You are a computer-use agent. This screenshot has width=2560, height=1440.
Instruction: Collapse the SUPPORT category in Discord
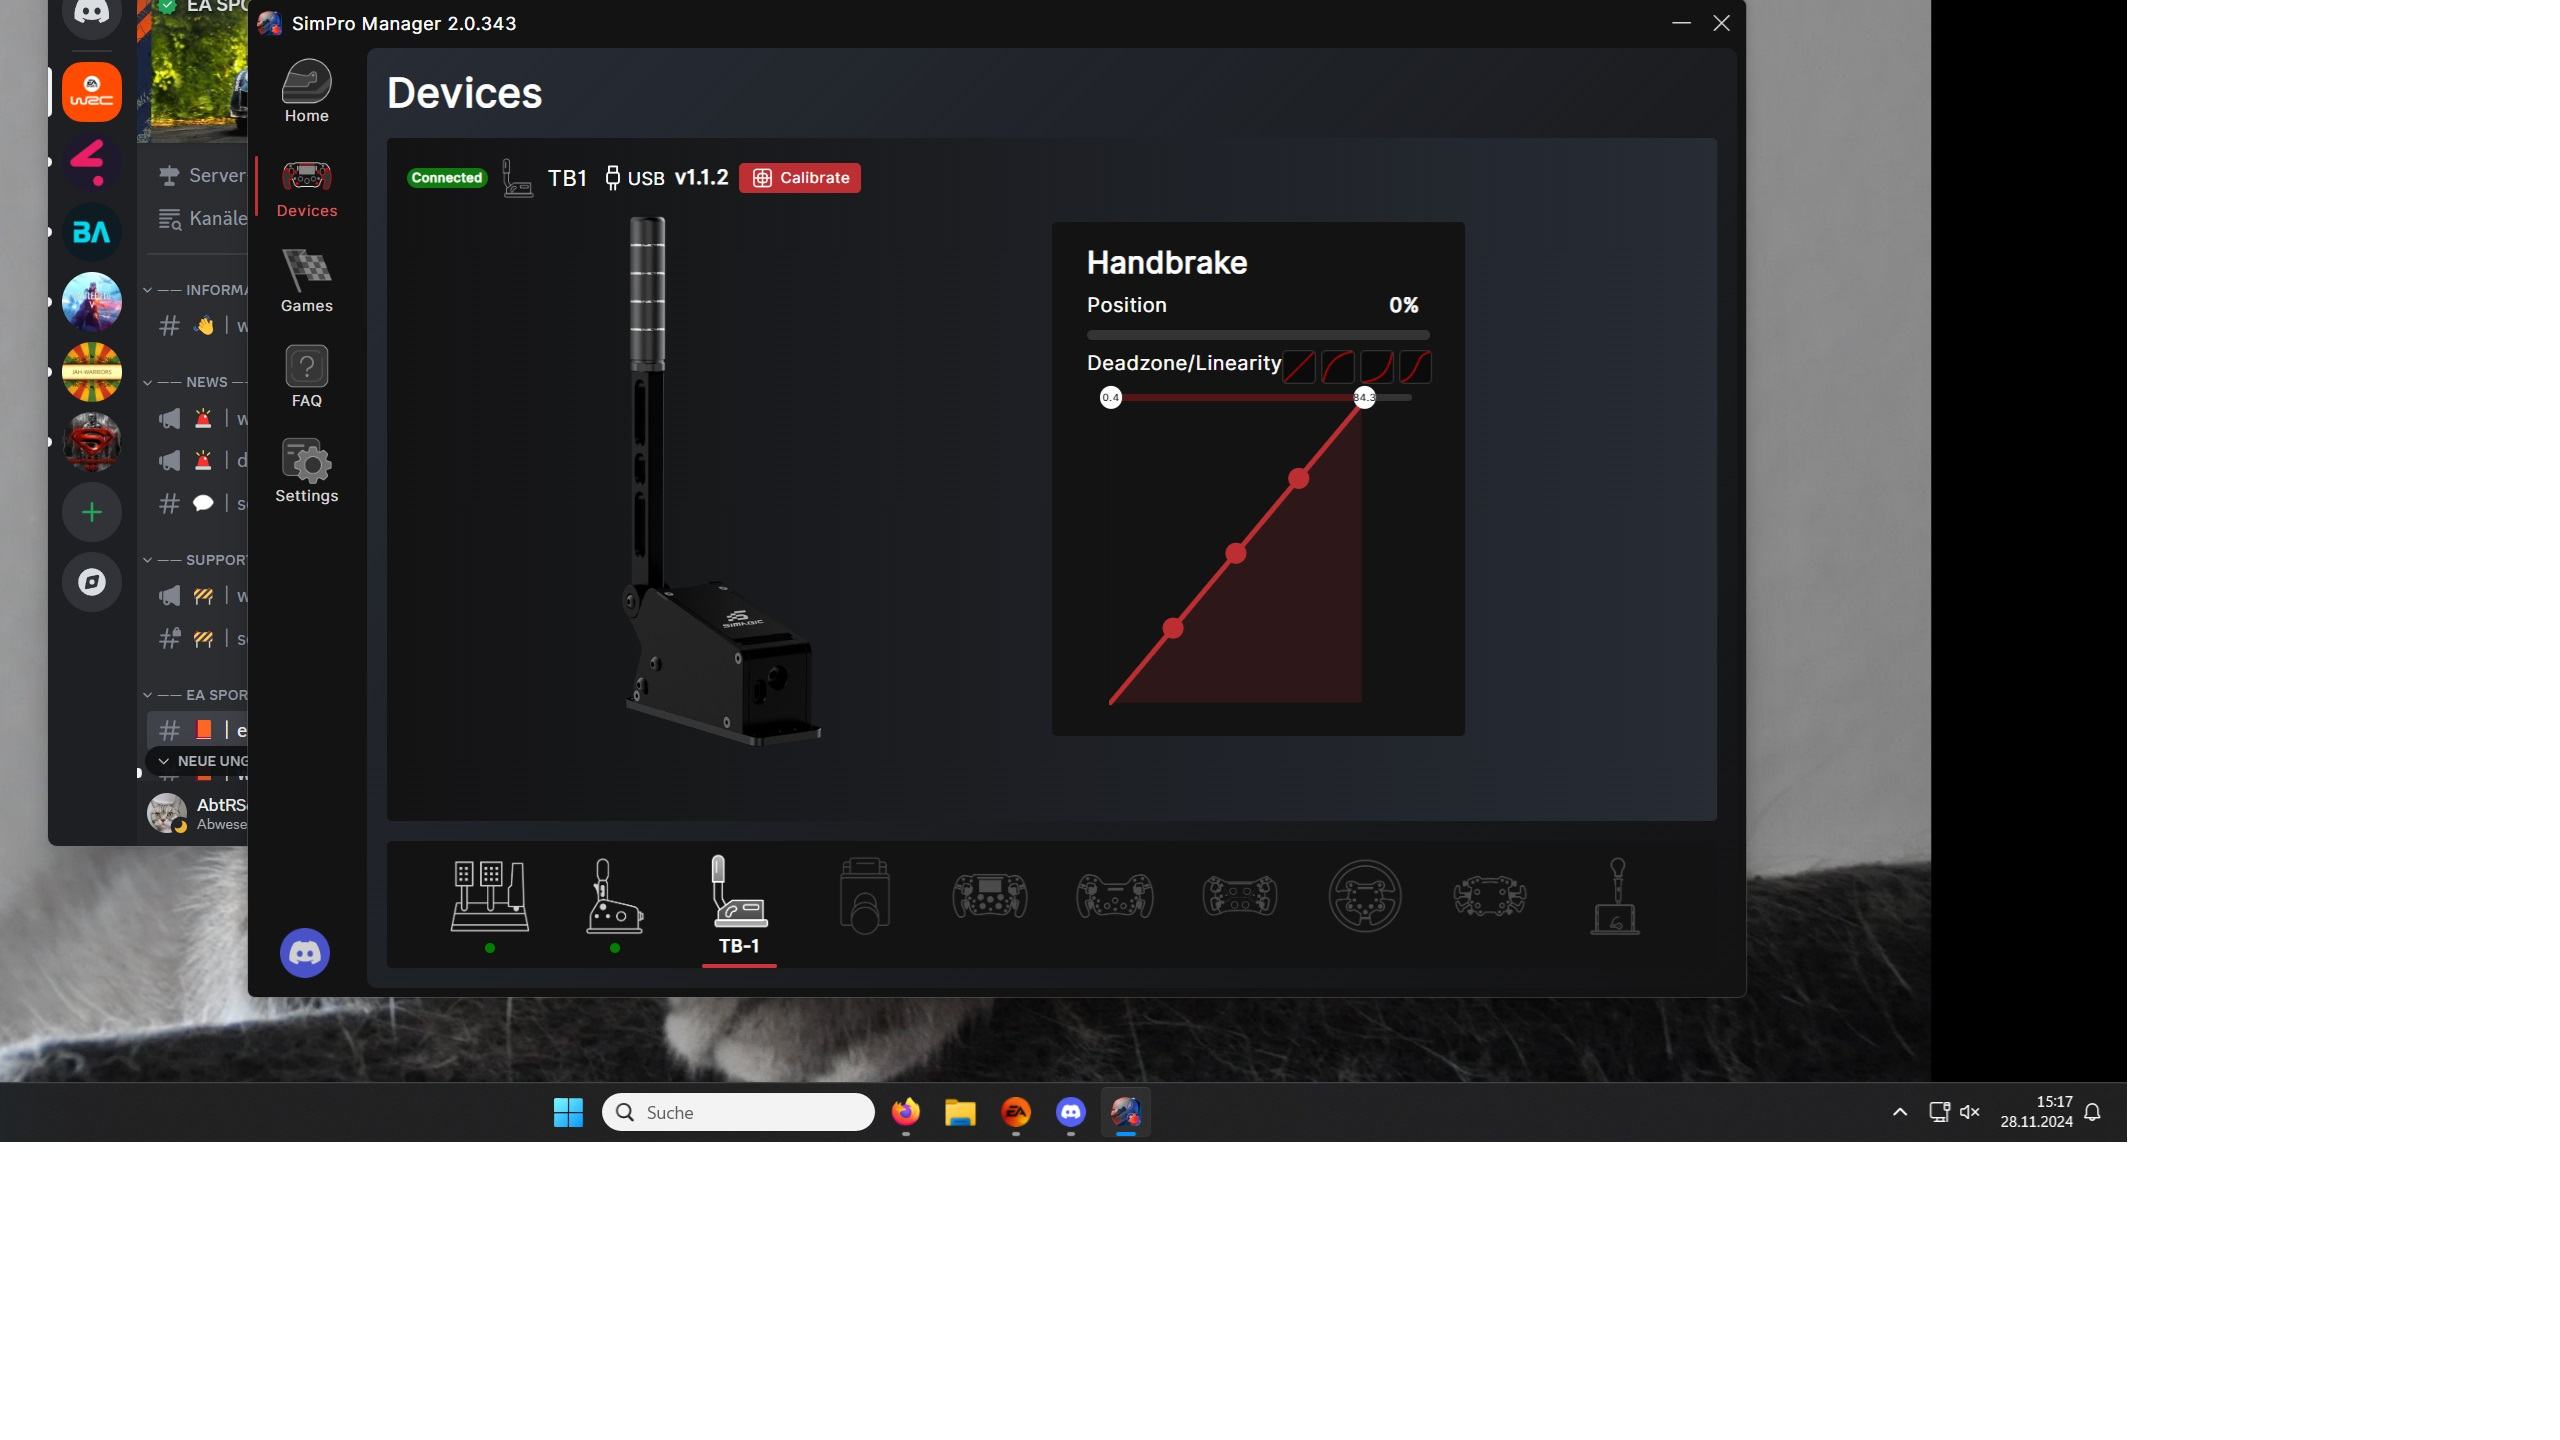click(195, 560)
